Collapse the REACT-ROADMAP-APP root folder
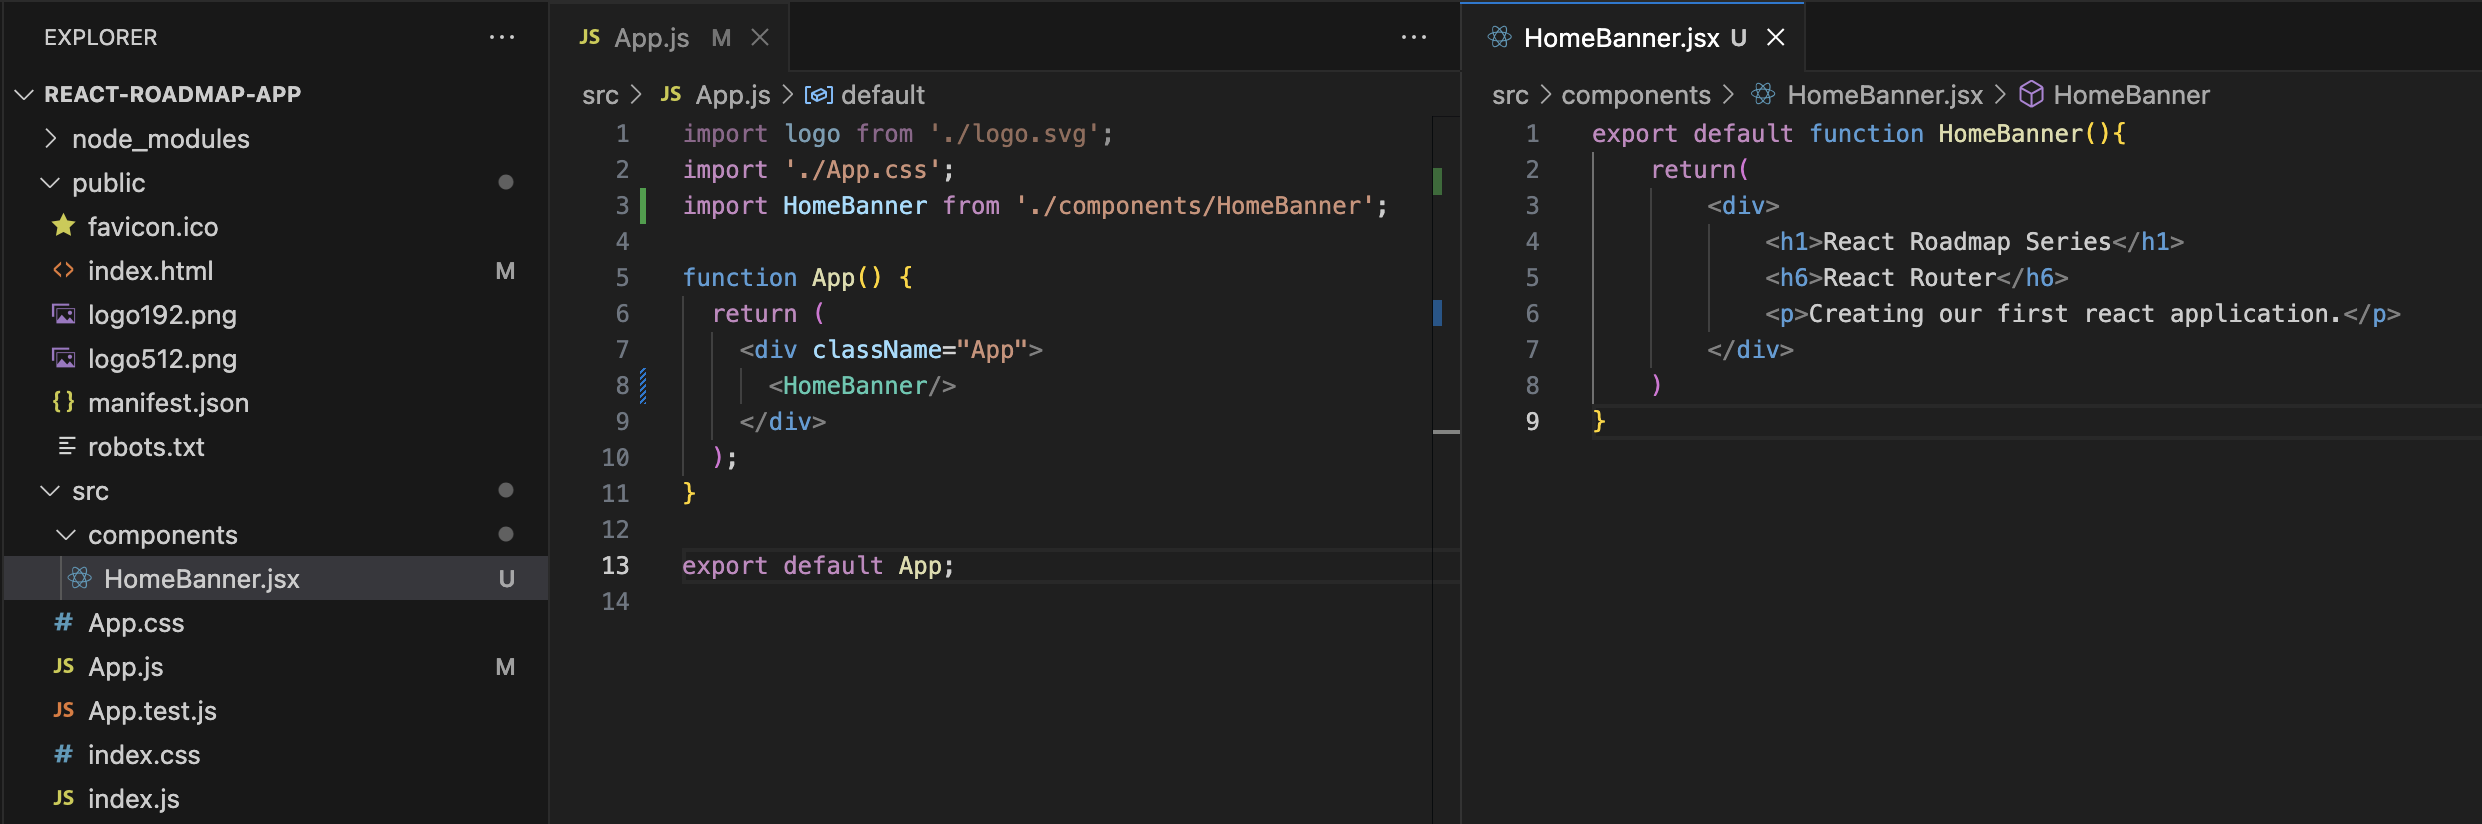This screenshot has height=824, width=2482. click(24, 94)
